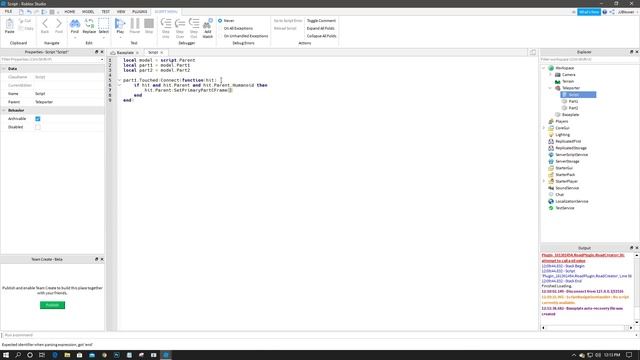Click the Paste icon in Clipboard

9,24
